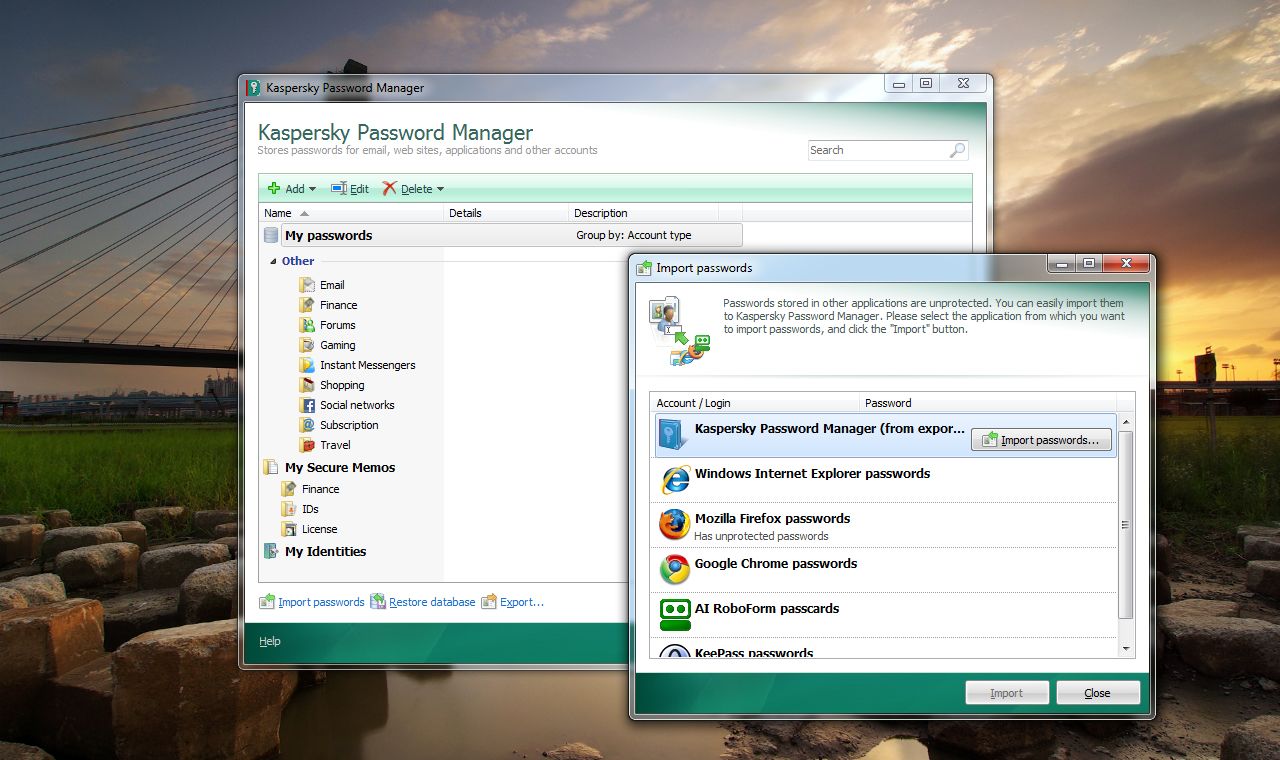1280x760 pixels.
Task: Select the My Secure Memos tree item
Action: pos(340,467)
